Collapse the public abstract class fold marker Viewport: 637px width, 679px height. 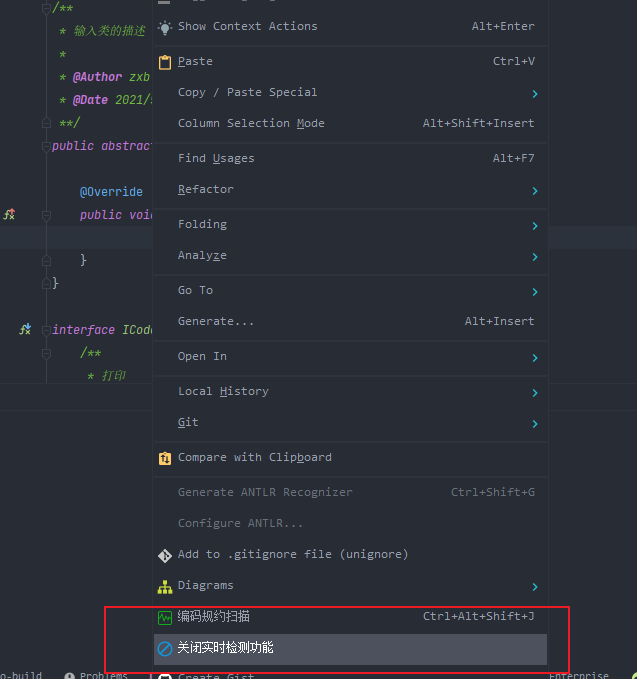(46, 146)
